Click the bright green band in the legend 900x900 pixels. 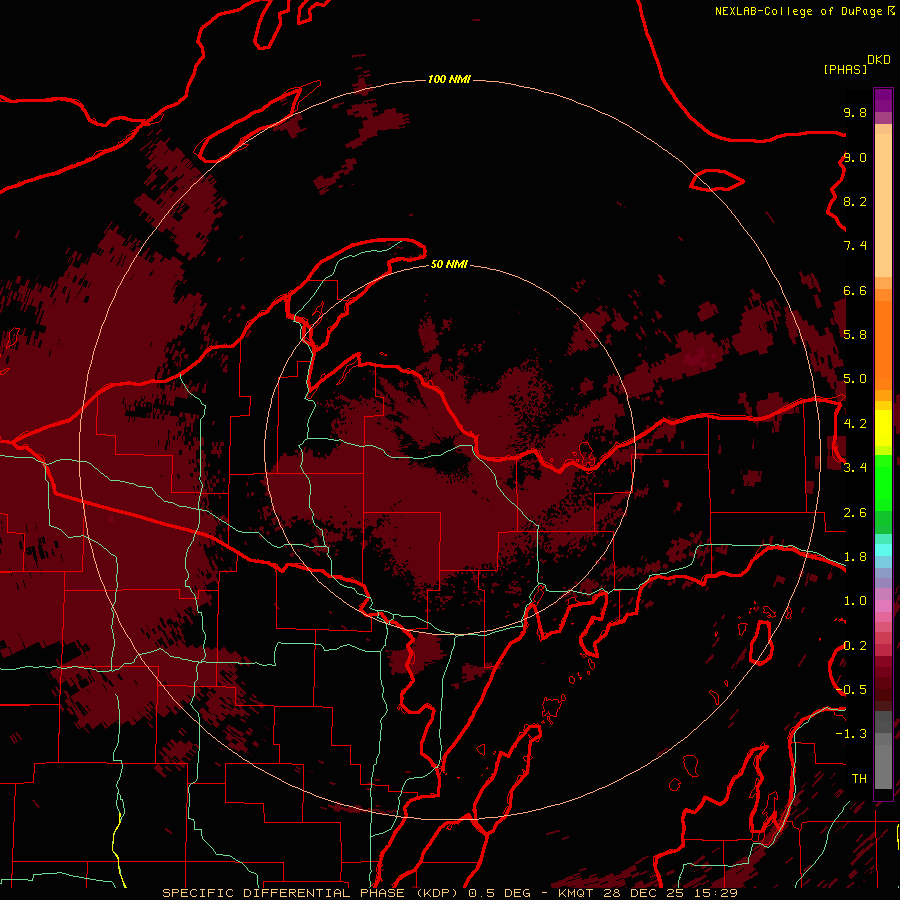tap(883, 483)
